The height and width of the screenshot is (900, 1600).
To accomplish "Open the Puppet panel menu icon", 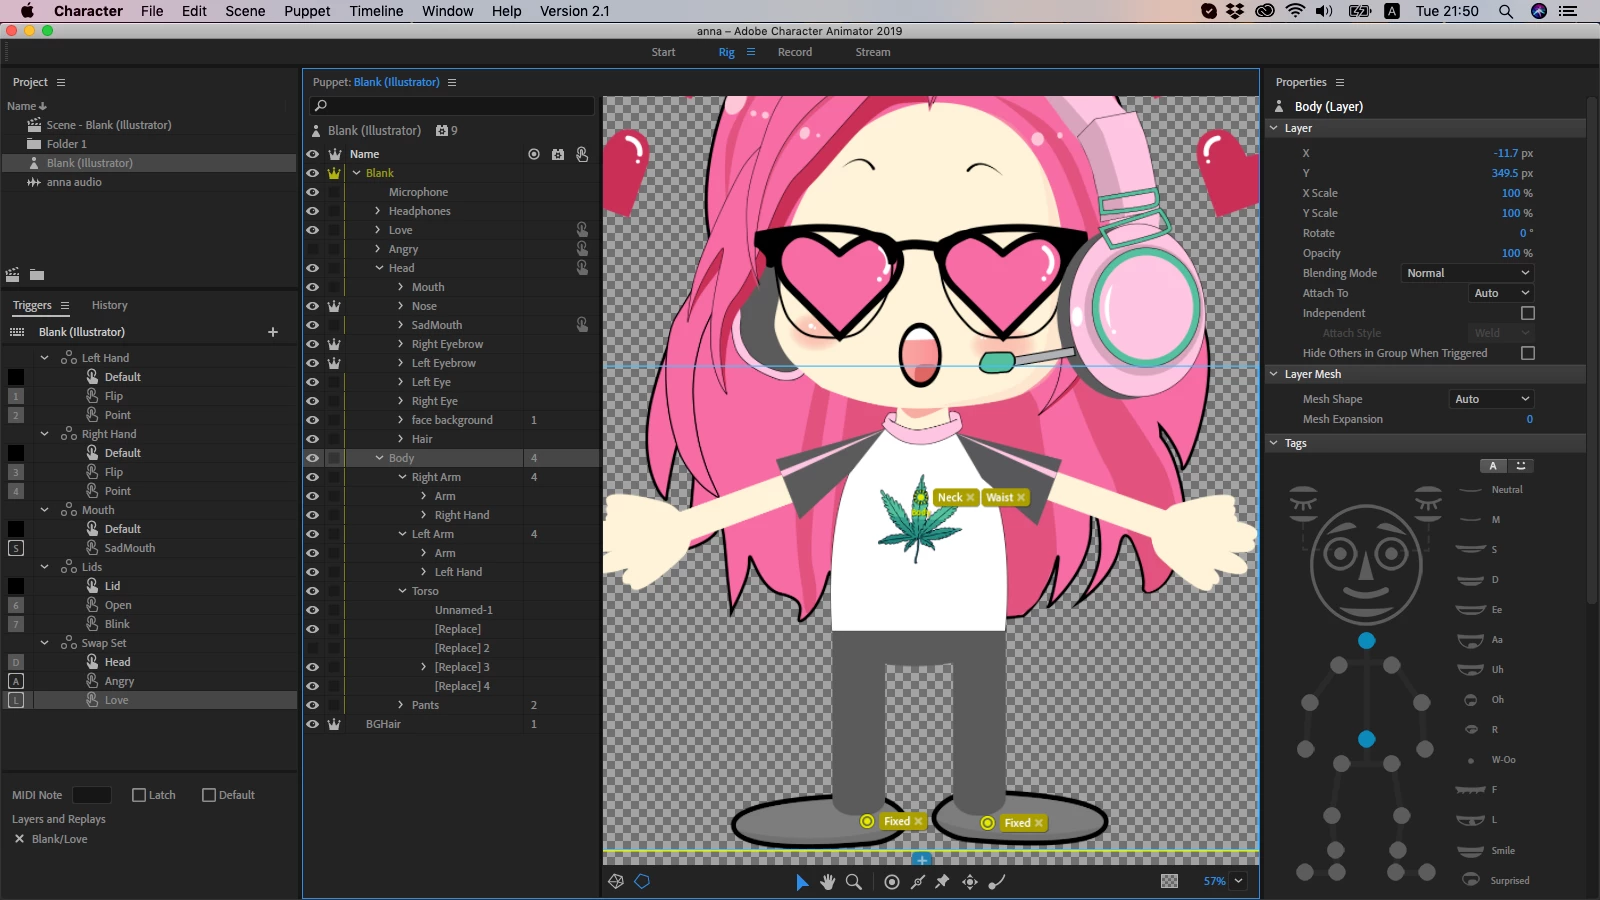I will [452, 82].
